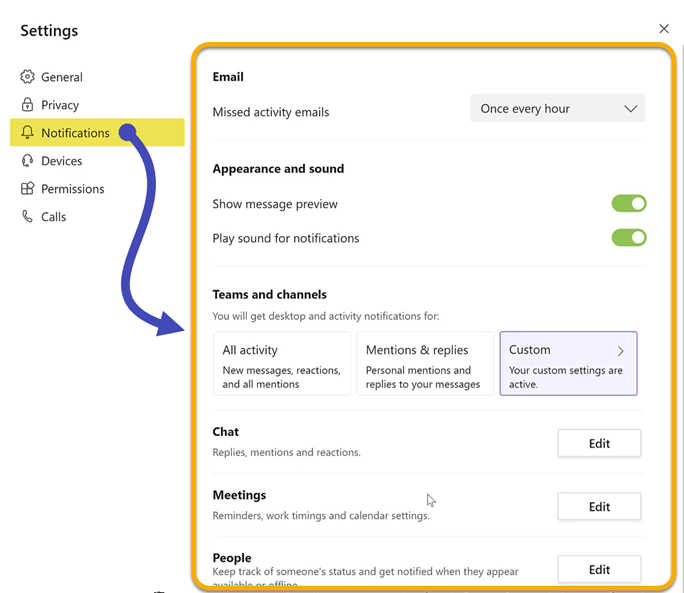Click the Show message preview label
This screenshot has height=593, width=684.
275,204
